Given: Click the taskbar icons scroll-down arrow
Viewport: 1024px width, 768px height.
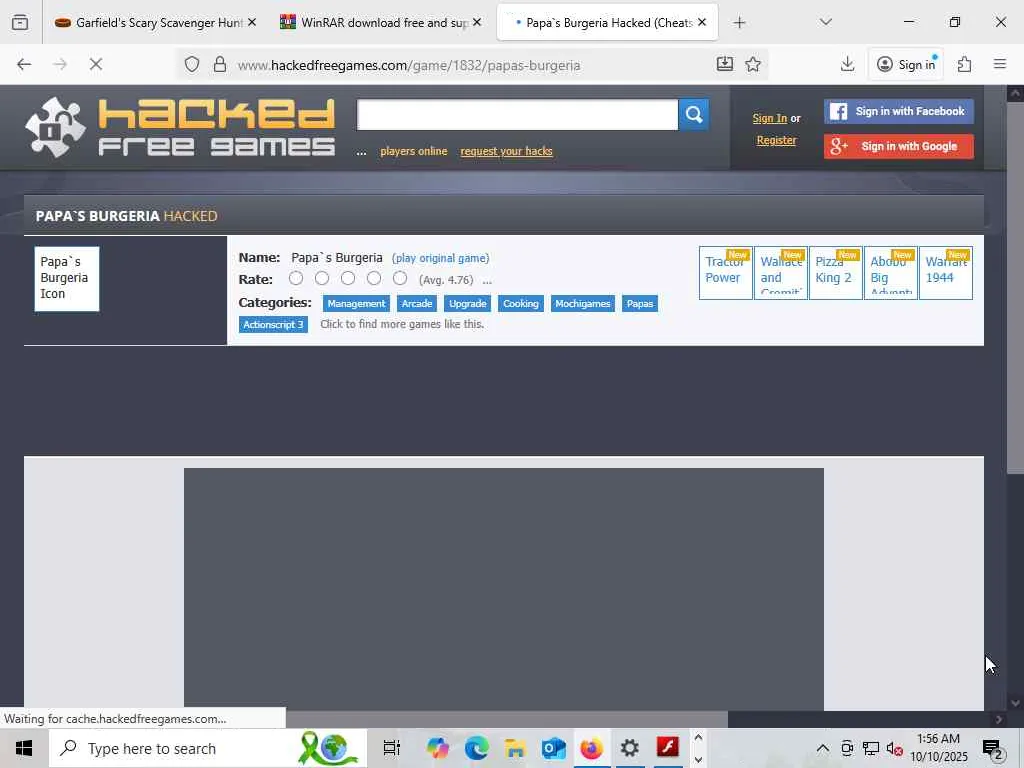Looking at the screenshot, I should [x=698, y=760].
